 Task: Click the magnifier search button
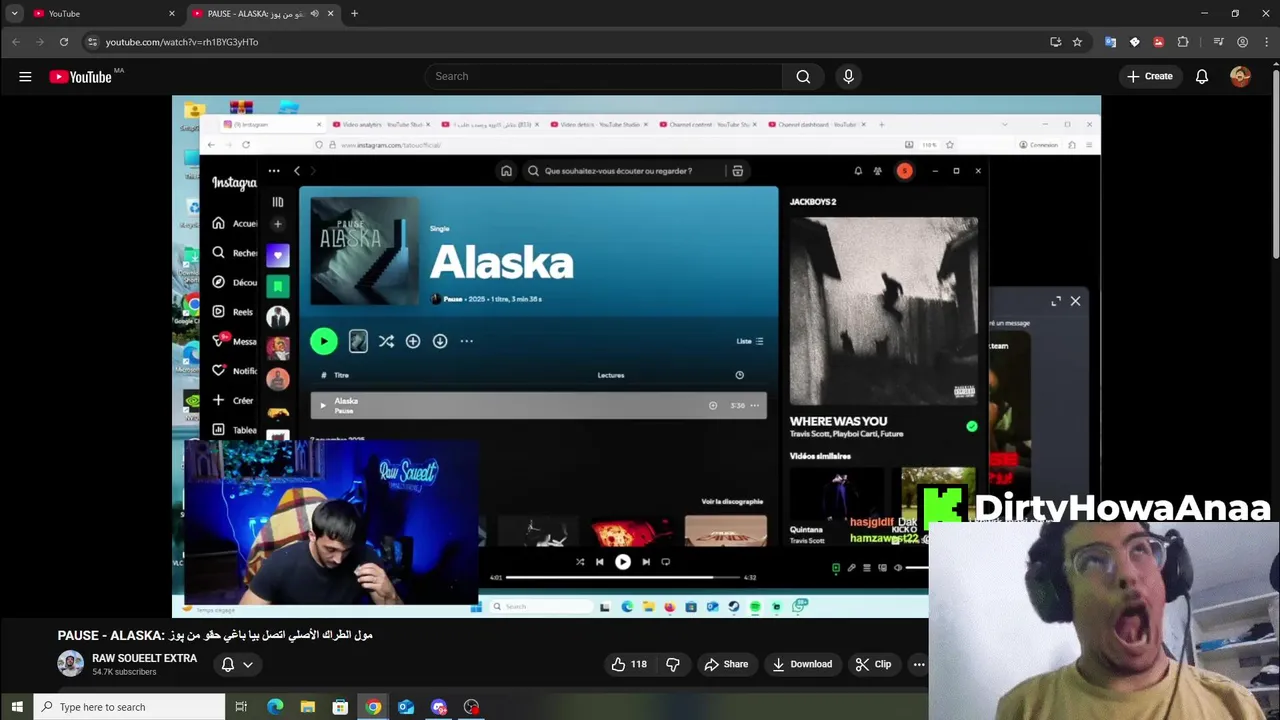803,76
